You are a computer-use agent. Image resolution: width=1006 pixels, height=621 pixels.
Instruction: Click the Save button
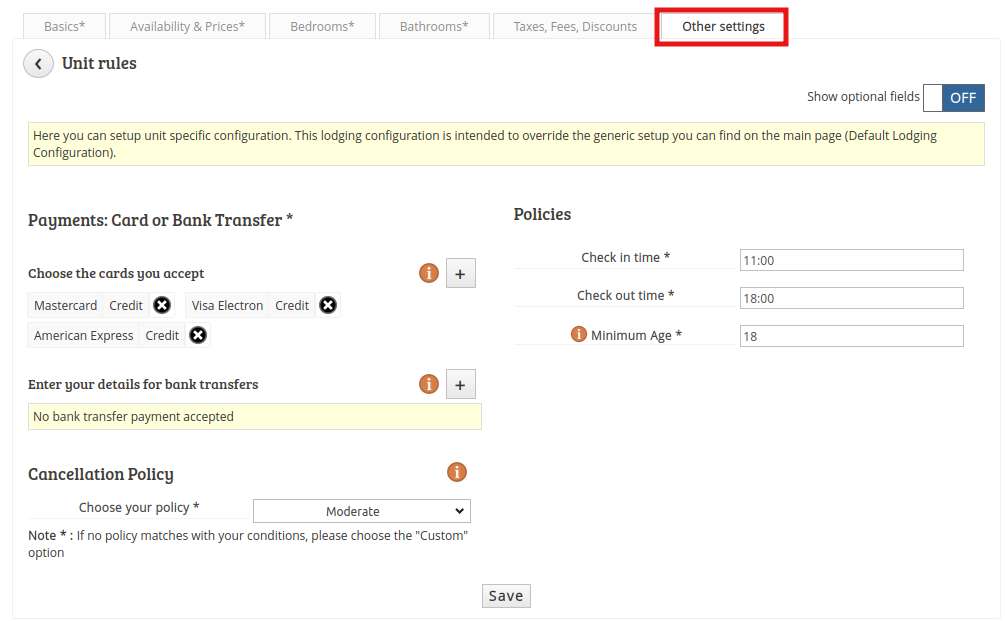tap(506, 596)
